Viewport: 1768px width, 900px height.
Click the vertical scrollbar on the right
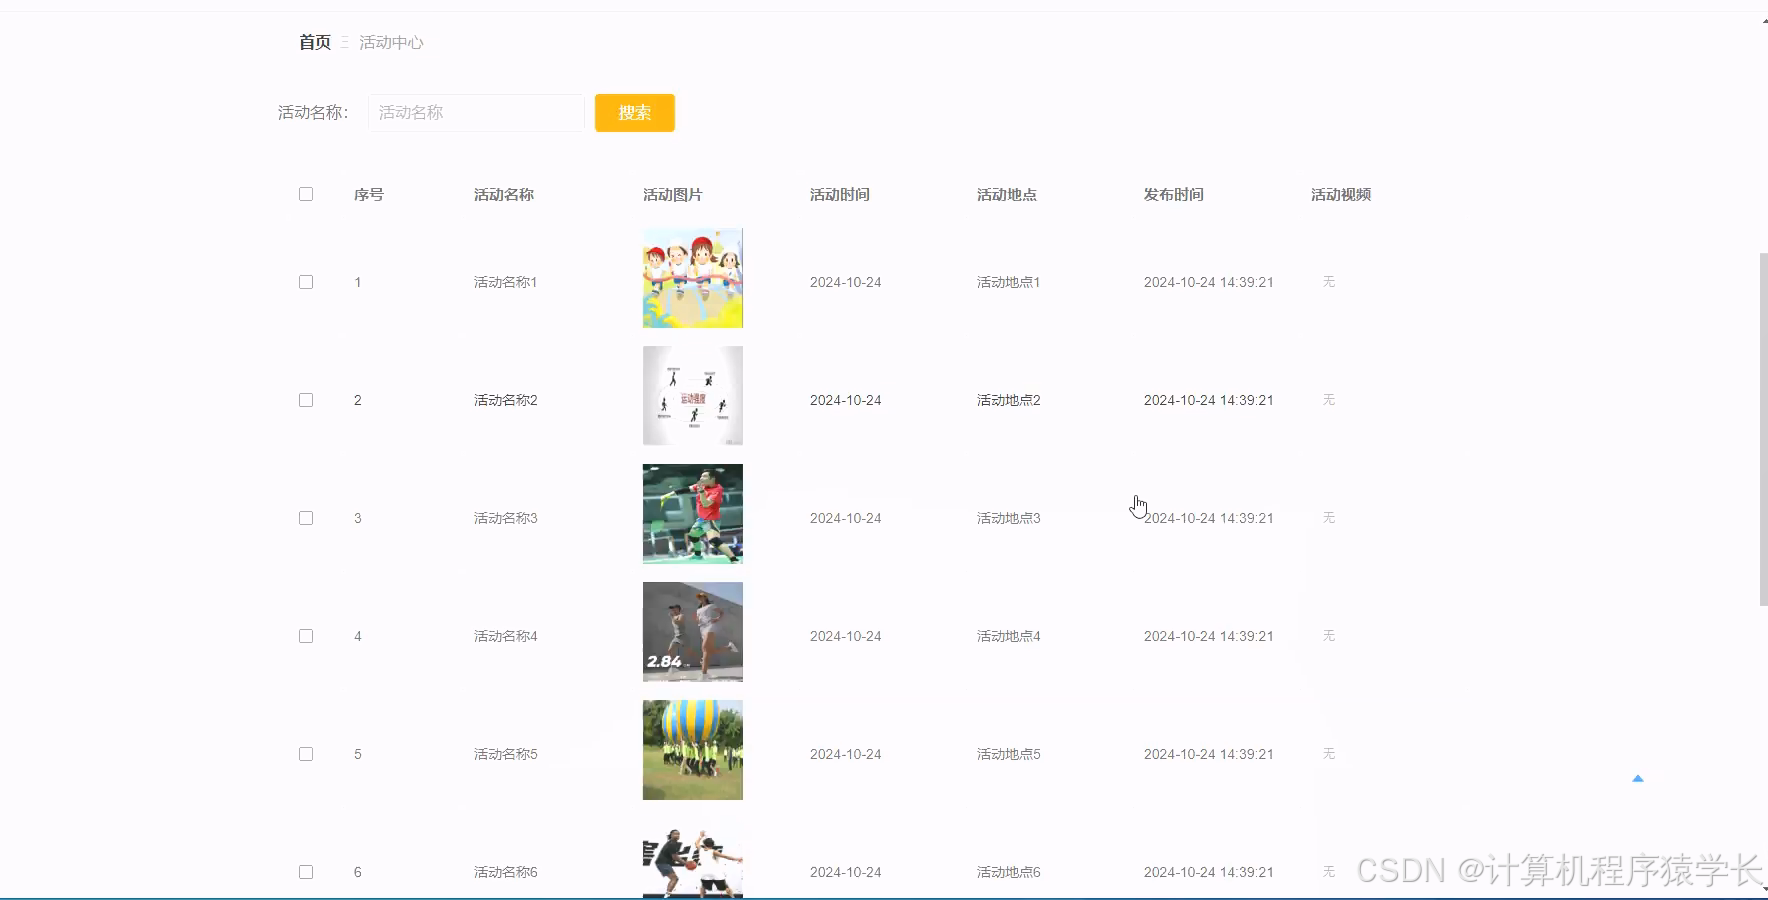[x=1761, y=430]
